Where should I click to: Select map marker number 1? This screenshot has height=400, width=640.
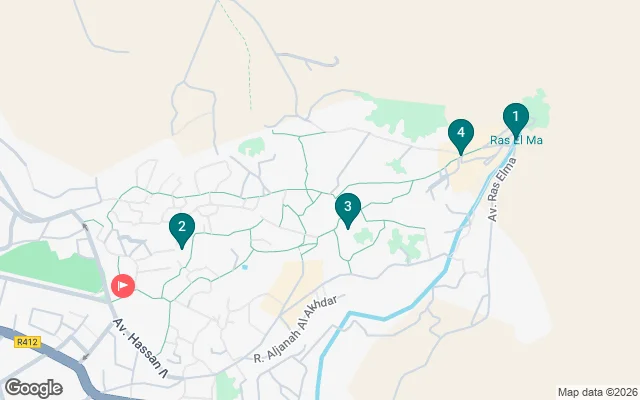[516, 118]
